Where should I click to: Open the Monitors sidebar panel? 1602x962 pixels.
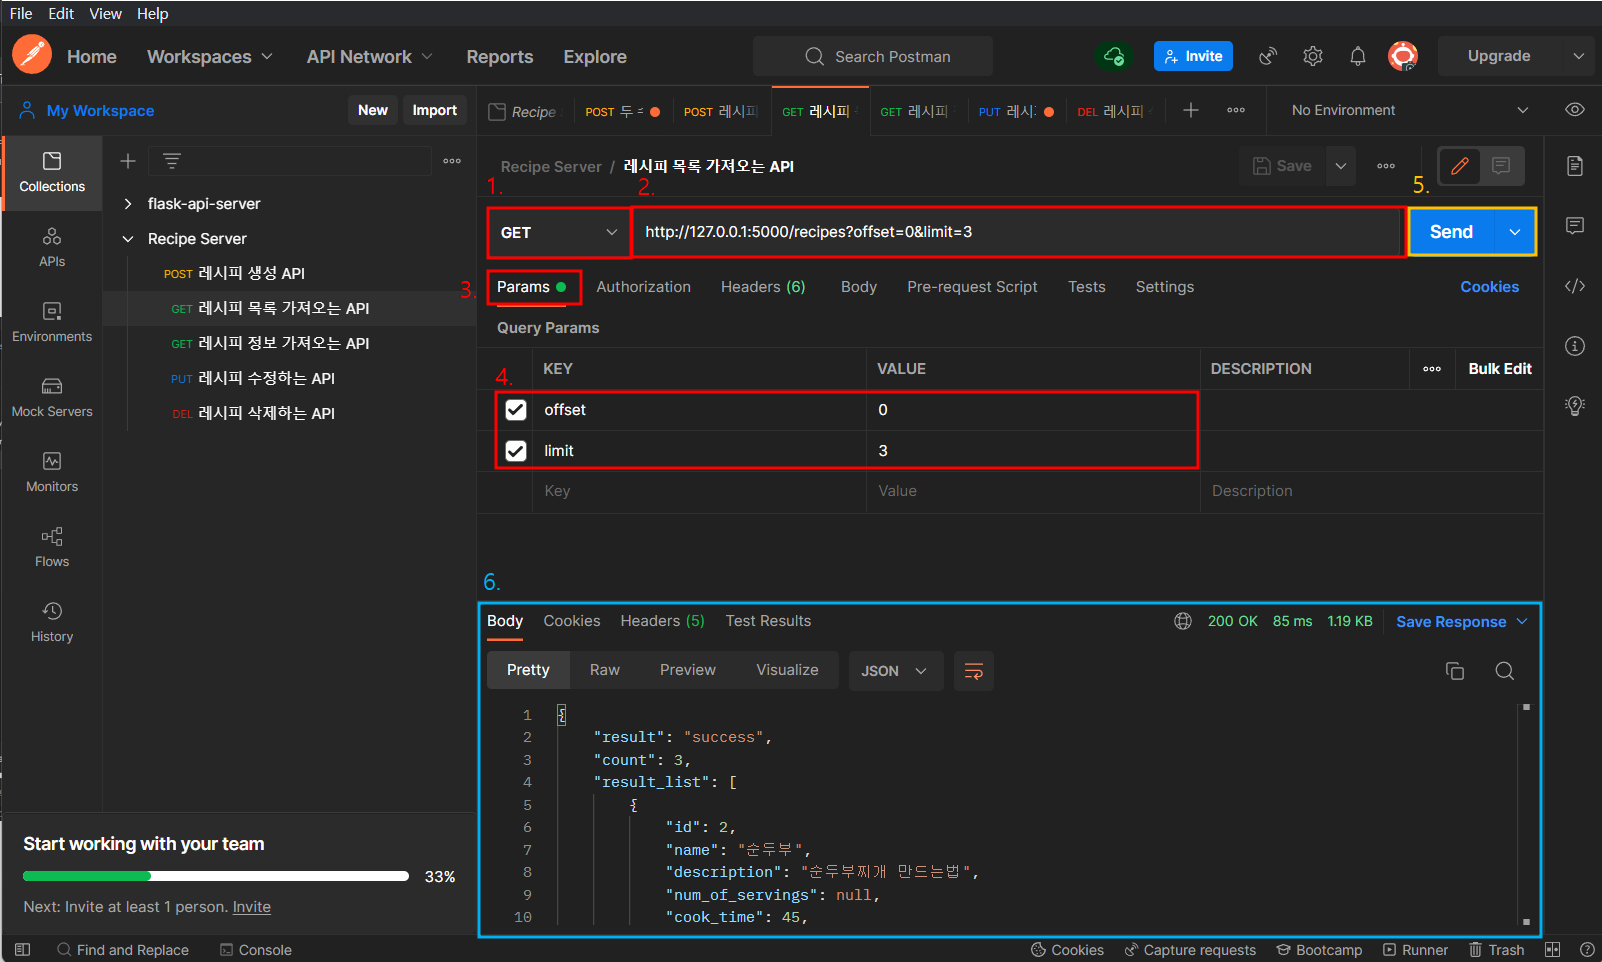pos(52,472)
